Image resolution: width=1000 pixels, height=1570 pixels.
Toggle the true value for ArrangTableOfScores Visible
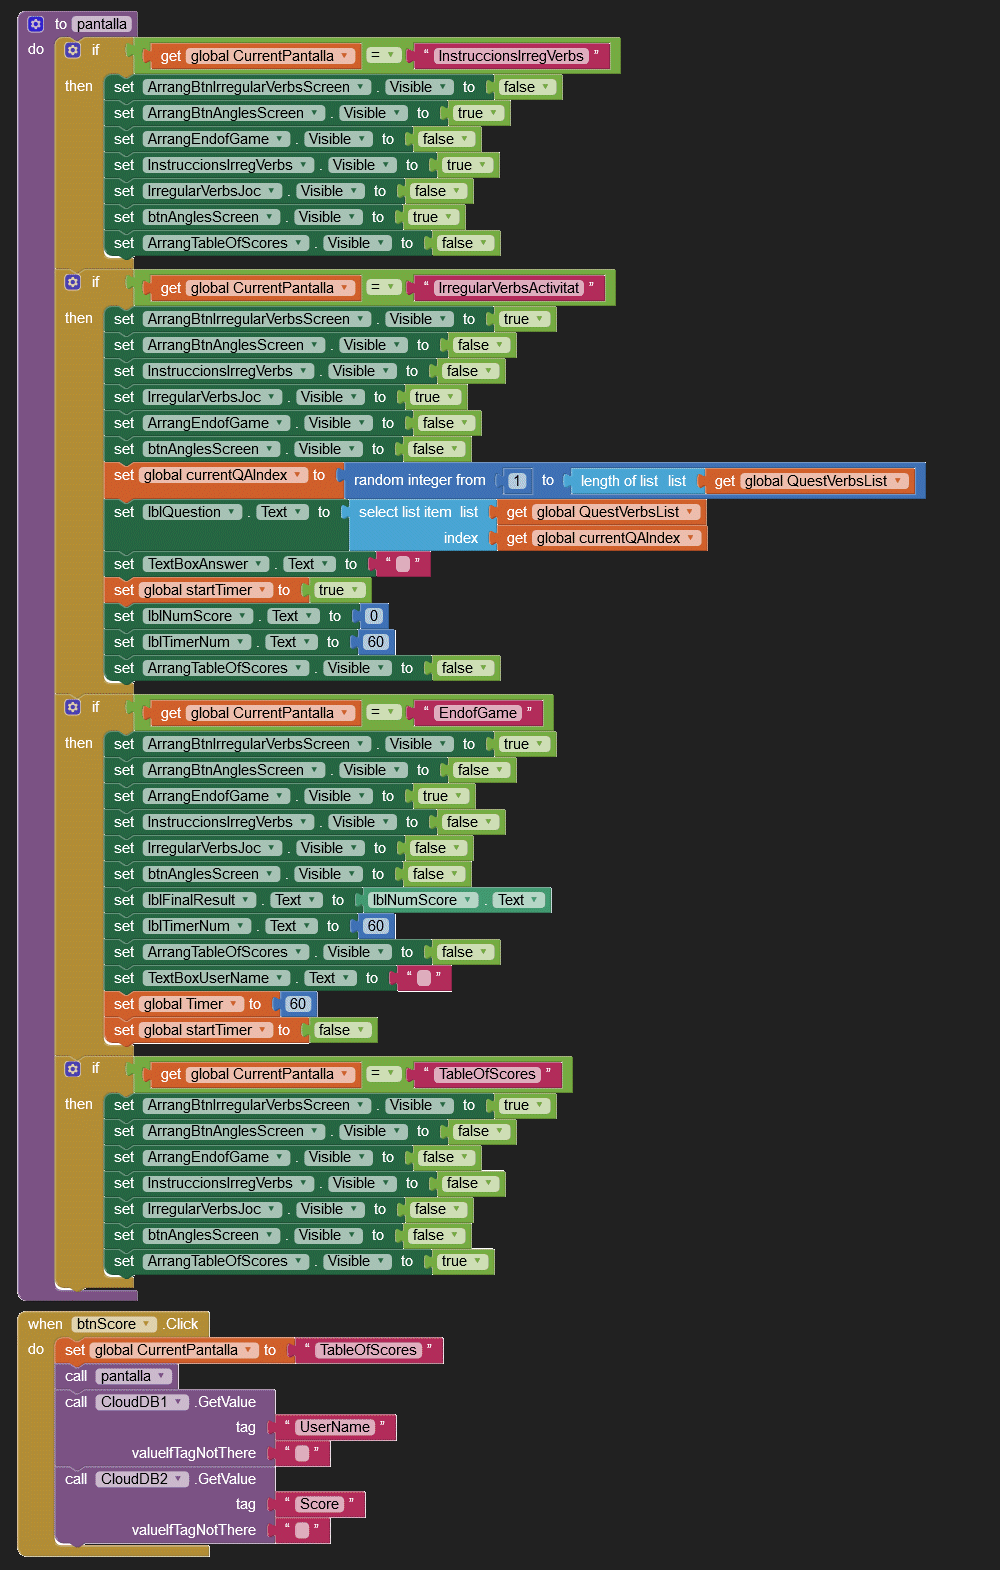point(461,1261)
